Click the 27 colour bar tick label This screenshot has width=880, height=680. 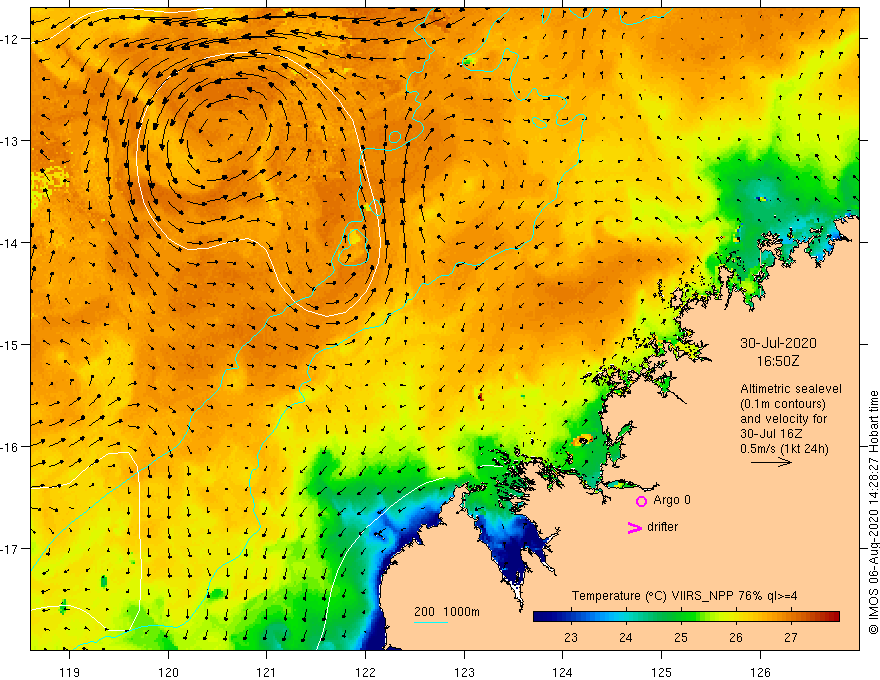pos(791,638)
